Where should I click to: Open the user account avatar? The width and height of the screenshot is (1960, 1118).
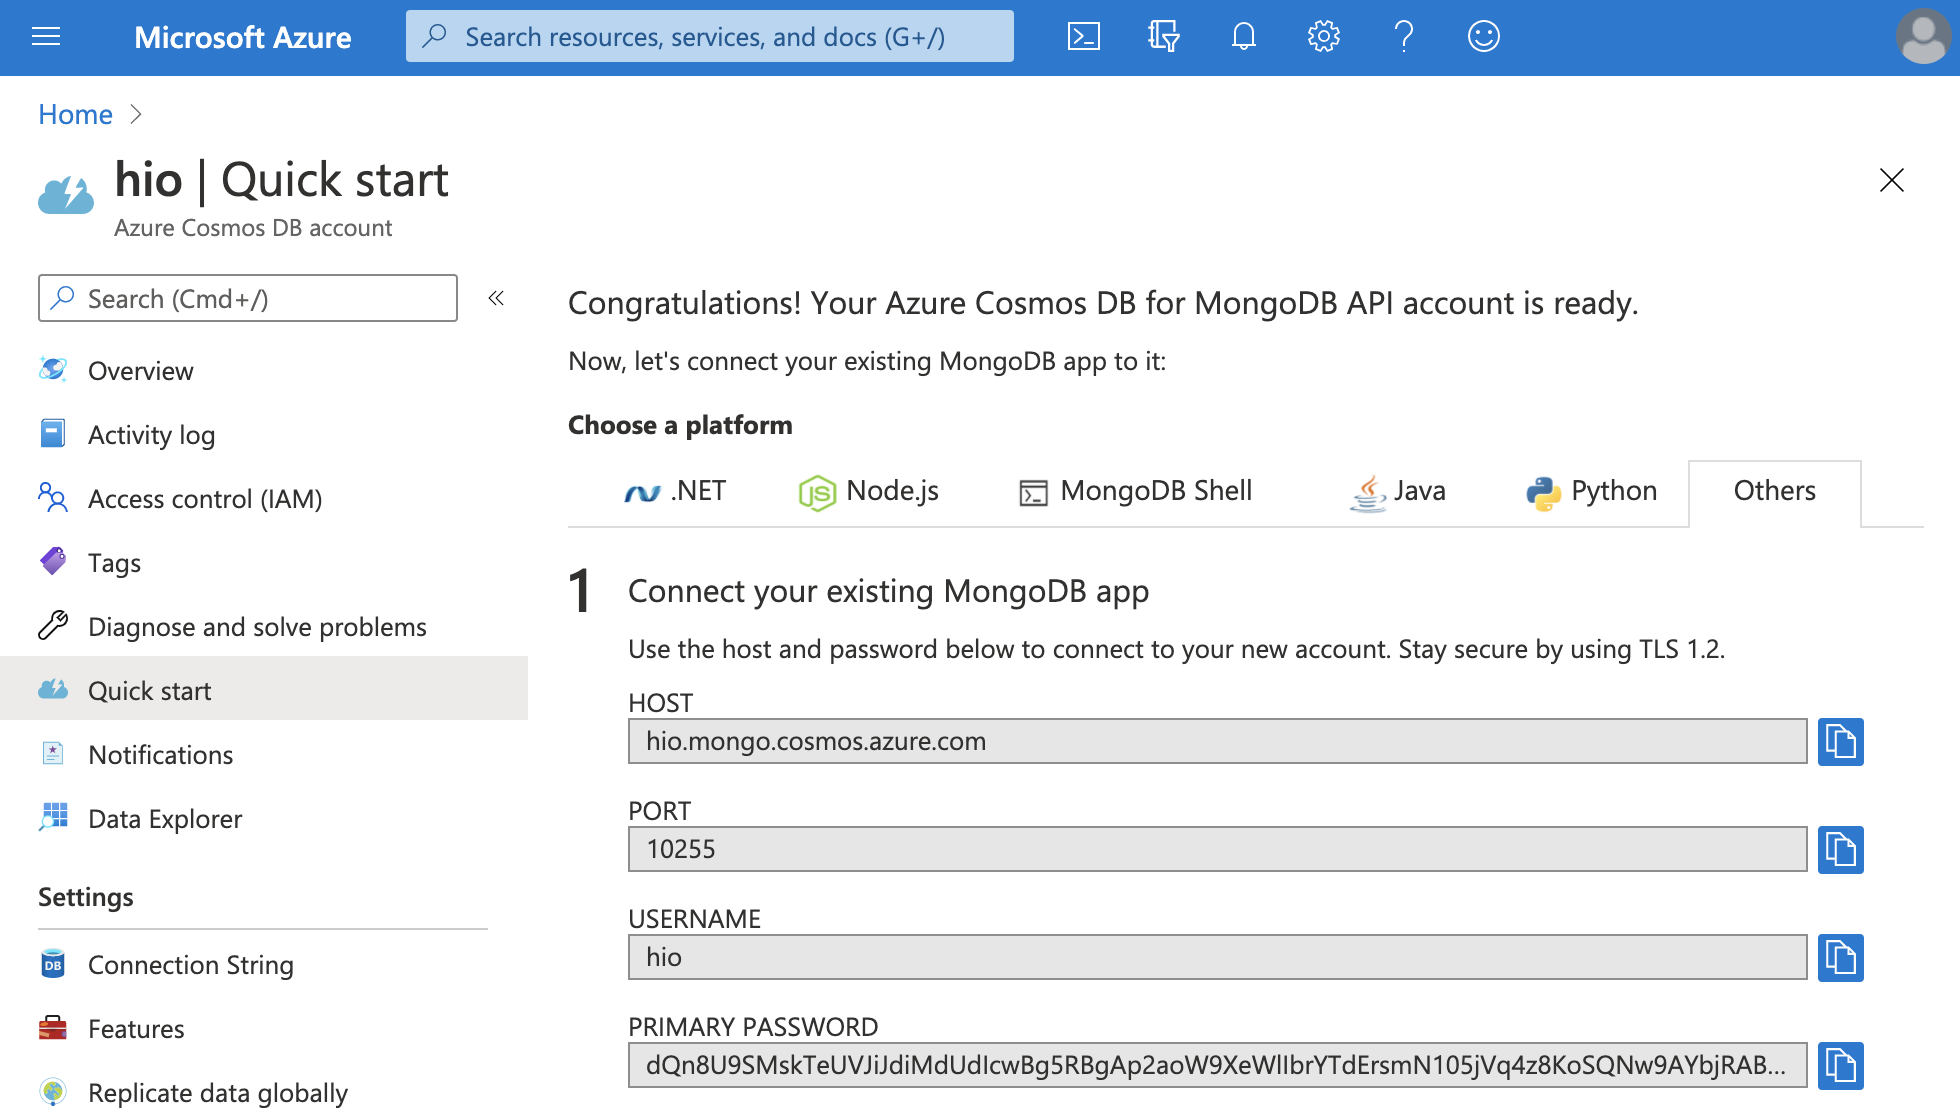point(1923,37)
